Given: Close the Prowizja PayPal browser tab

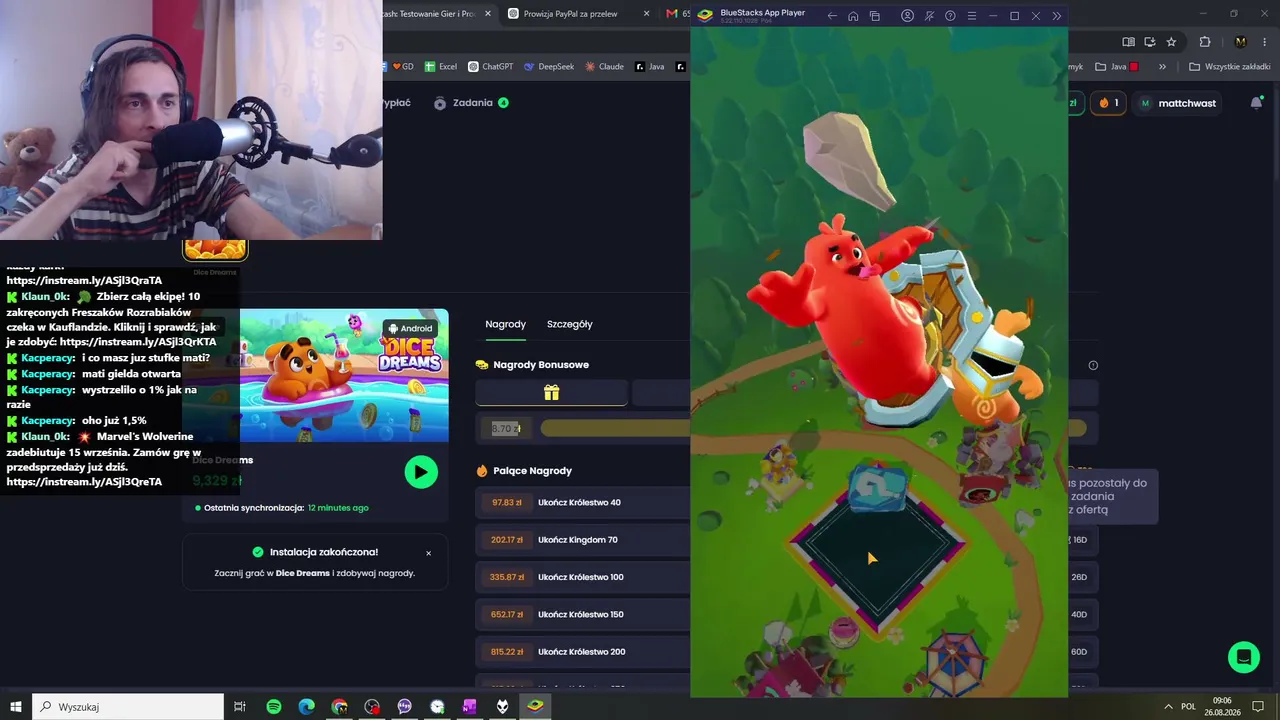Looking at the screenshot, I should pyautogui.click(x=647, y=14).
